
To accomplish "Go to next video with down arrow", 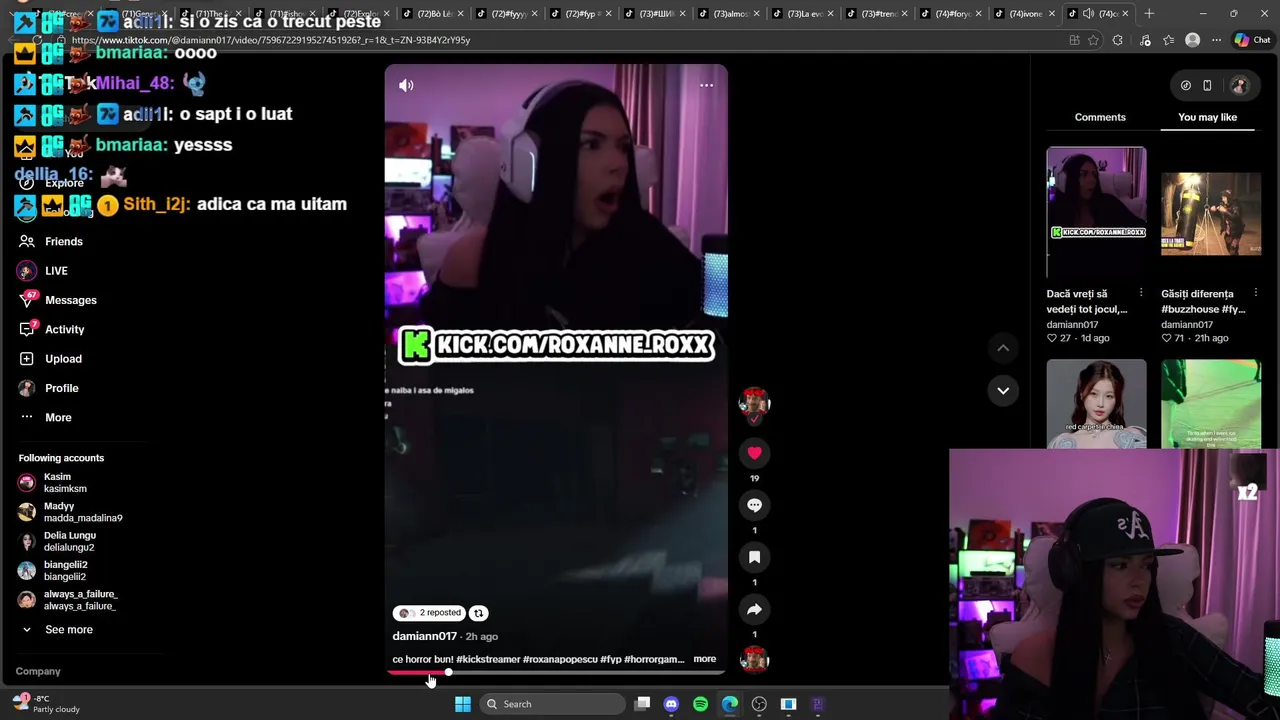I will (1003, 390).
